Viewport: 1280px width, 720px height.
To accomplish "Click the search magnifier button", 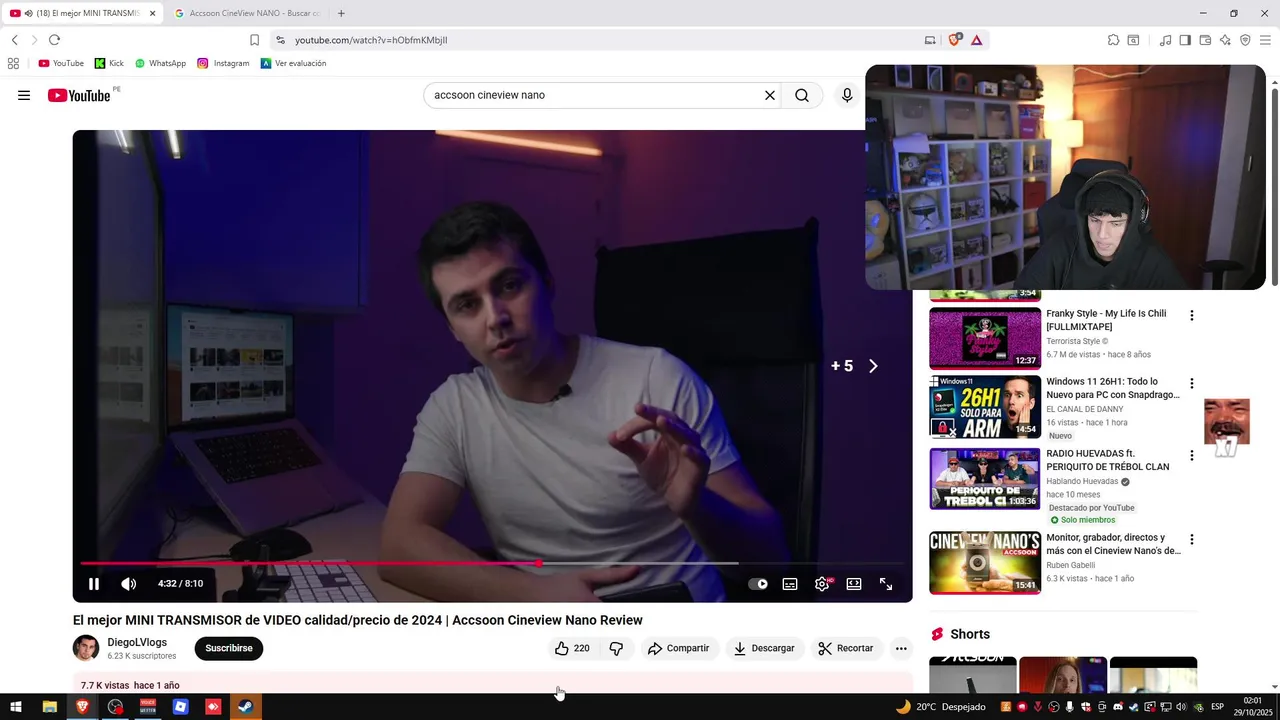I will point(802,95).
